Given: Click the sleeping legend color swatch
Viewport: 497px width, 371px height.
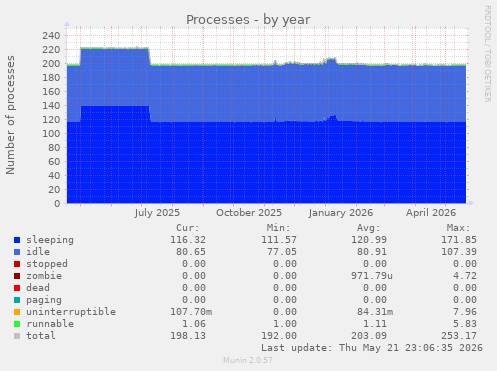Looking at the screenshot, I should (x=17, y=240).
